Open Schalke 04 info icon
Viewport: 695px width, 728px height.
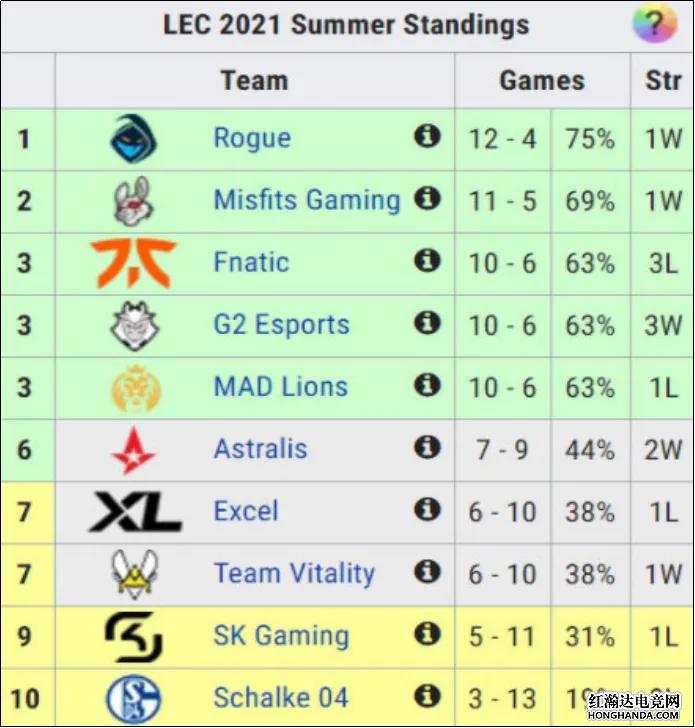tap(427, 696)
